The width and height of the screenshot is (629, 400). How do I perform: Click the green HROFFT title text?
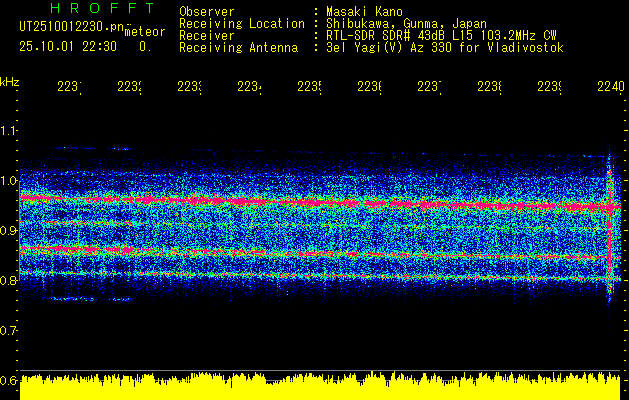tap(103, 8)
